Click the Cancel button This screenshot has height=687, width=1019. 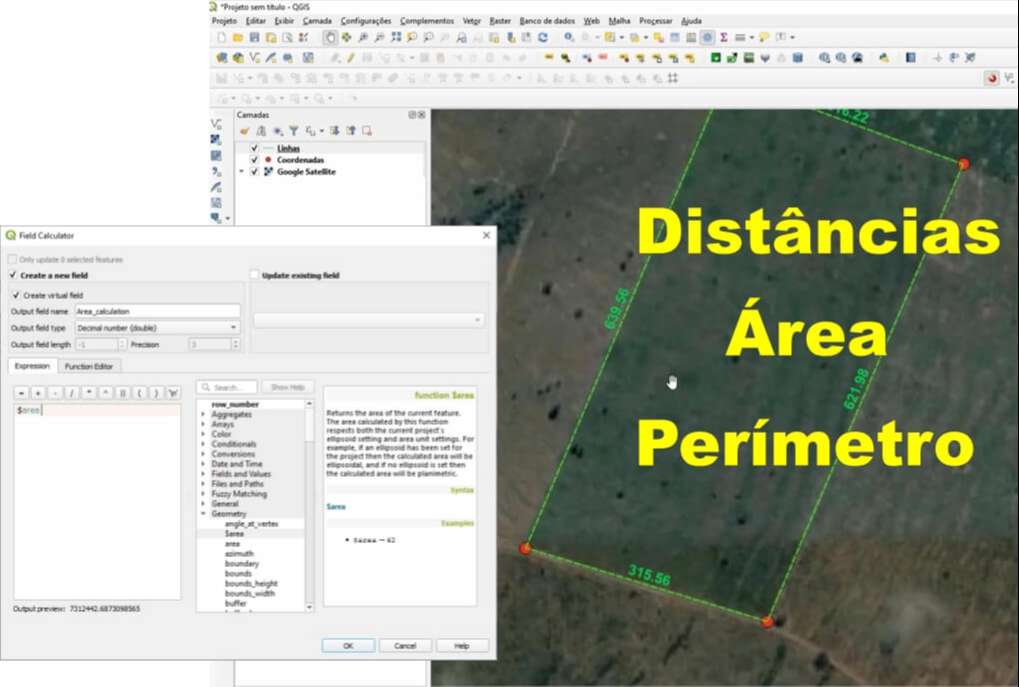(405, 646)
